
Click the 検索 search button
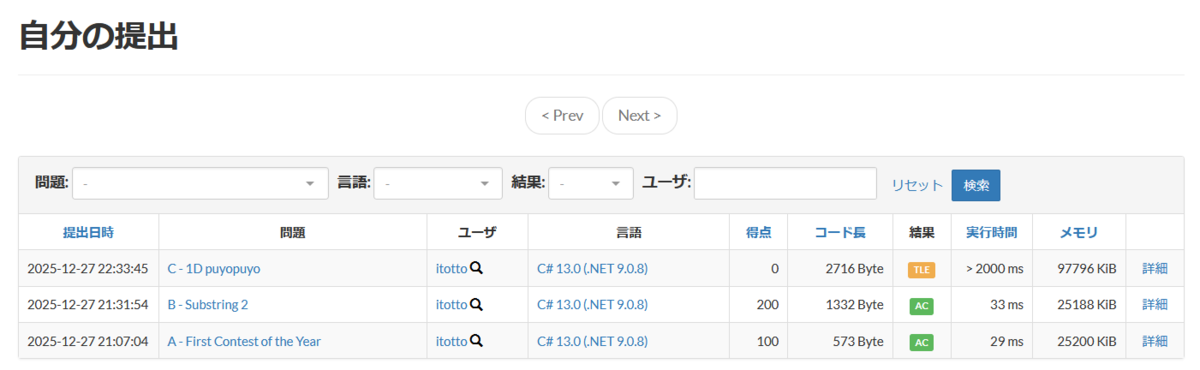pyautogui.click(x=976, y=185)
